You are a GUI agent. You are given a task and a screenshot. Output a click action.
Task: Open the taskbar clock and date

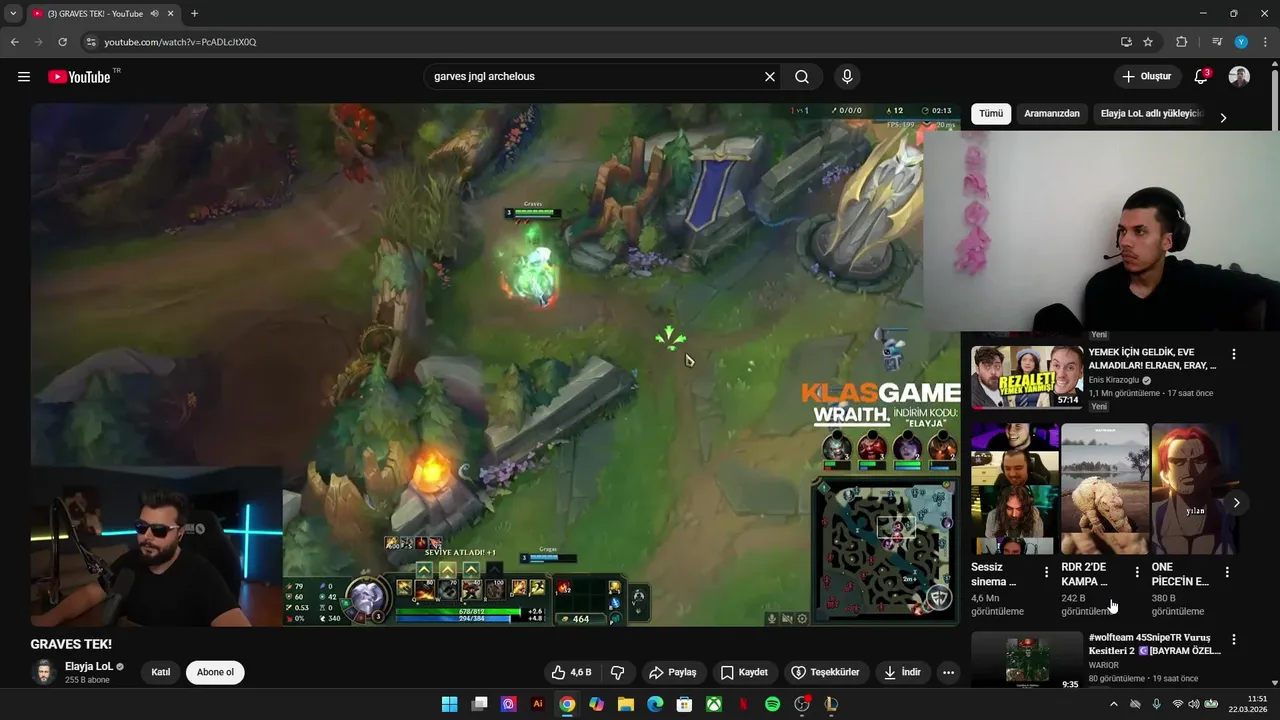[1250, 704]
